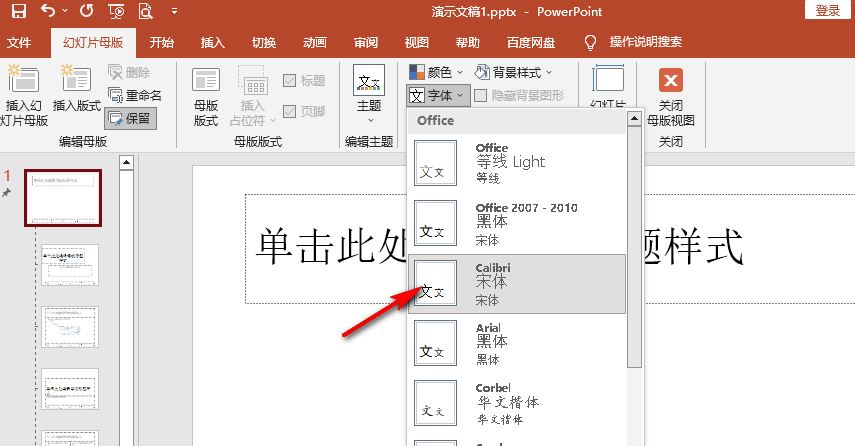Expand the Background Styles dropdown

[x=514, y=72]
